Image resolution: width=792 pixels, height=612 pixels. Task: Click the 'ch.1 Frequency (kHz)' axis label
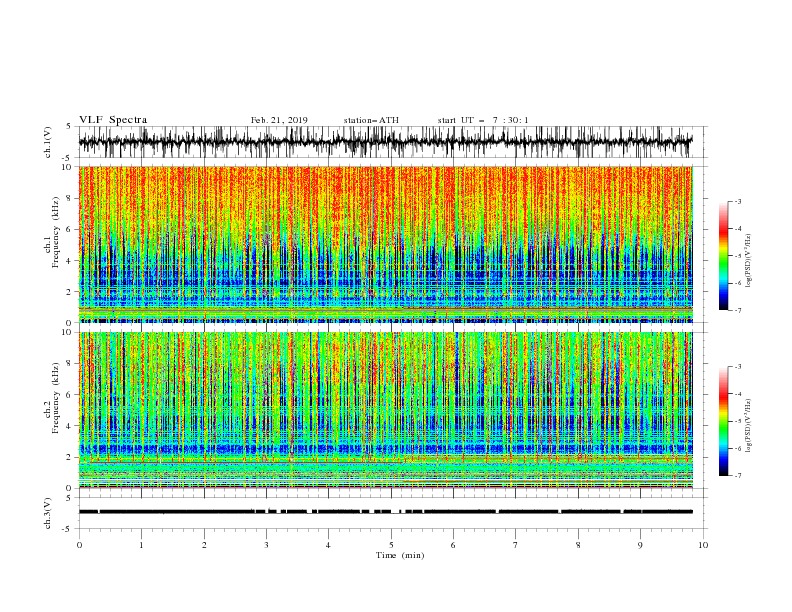coord(52,232)
